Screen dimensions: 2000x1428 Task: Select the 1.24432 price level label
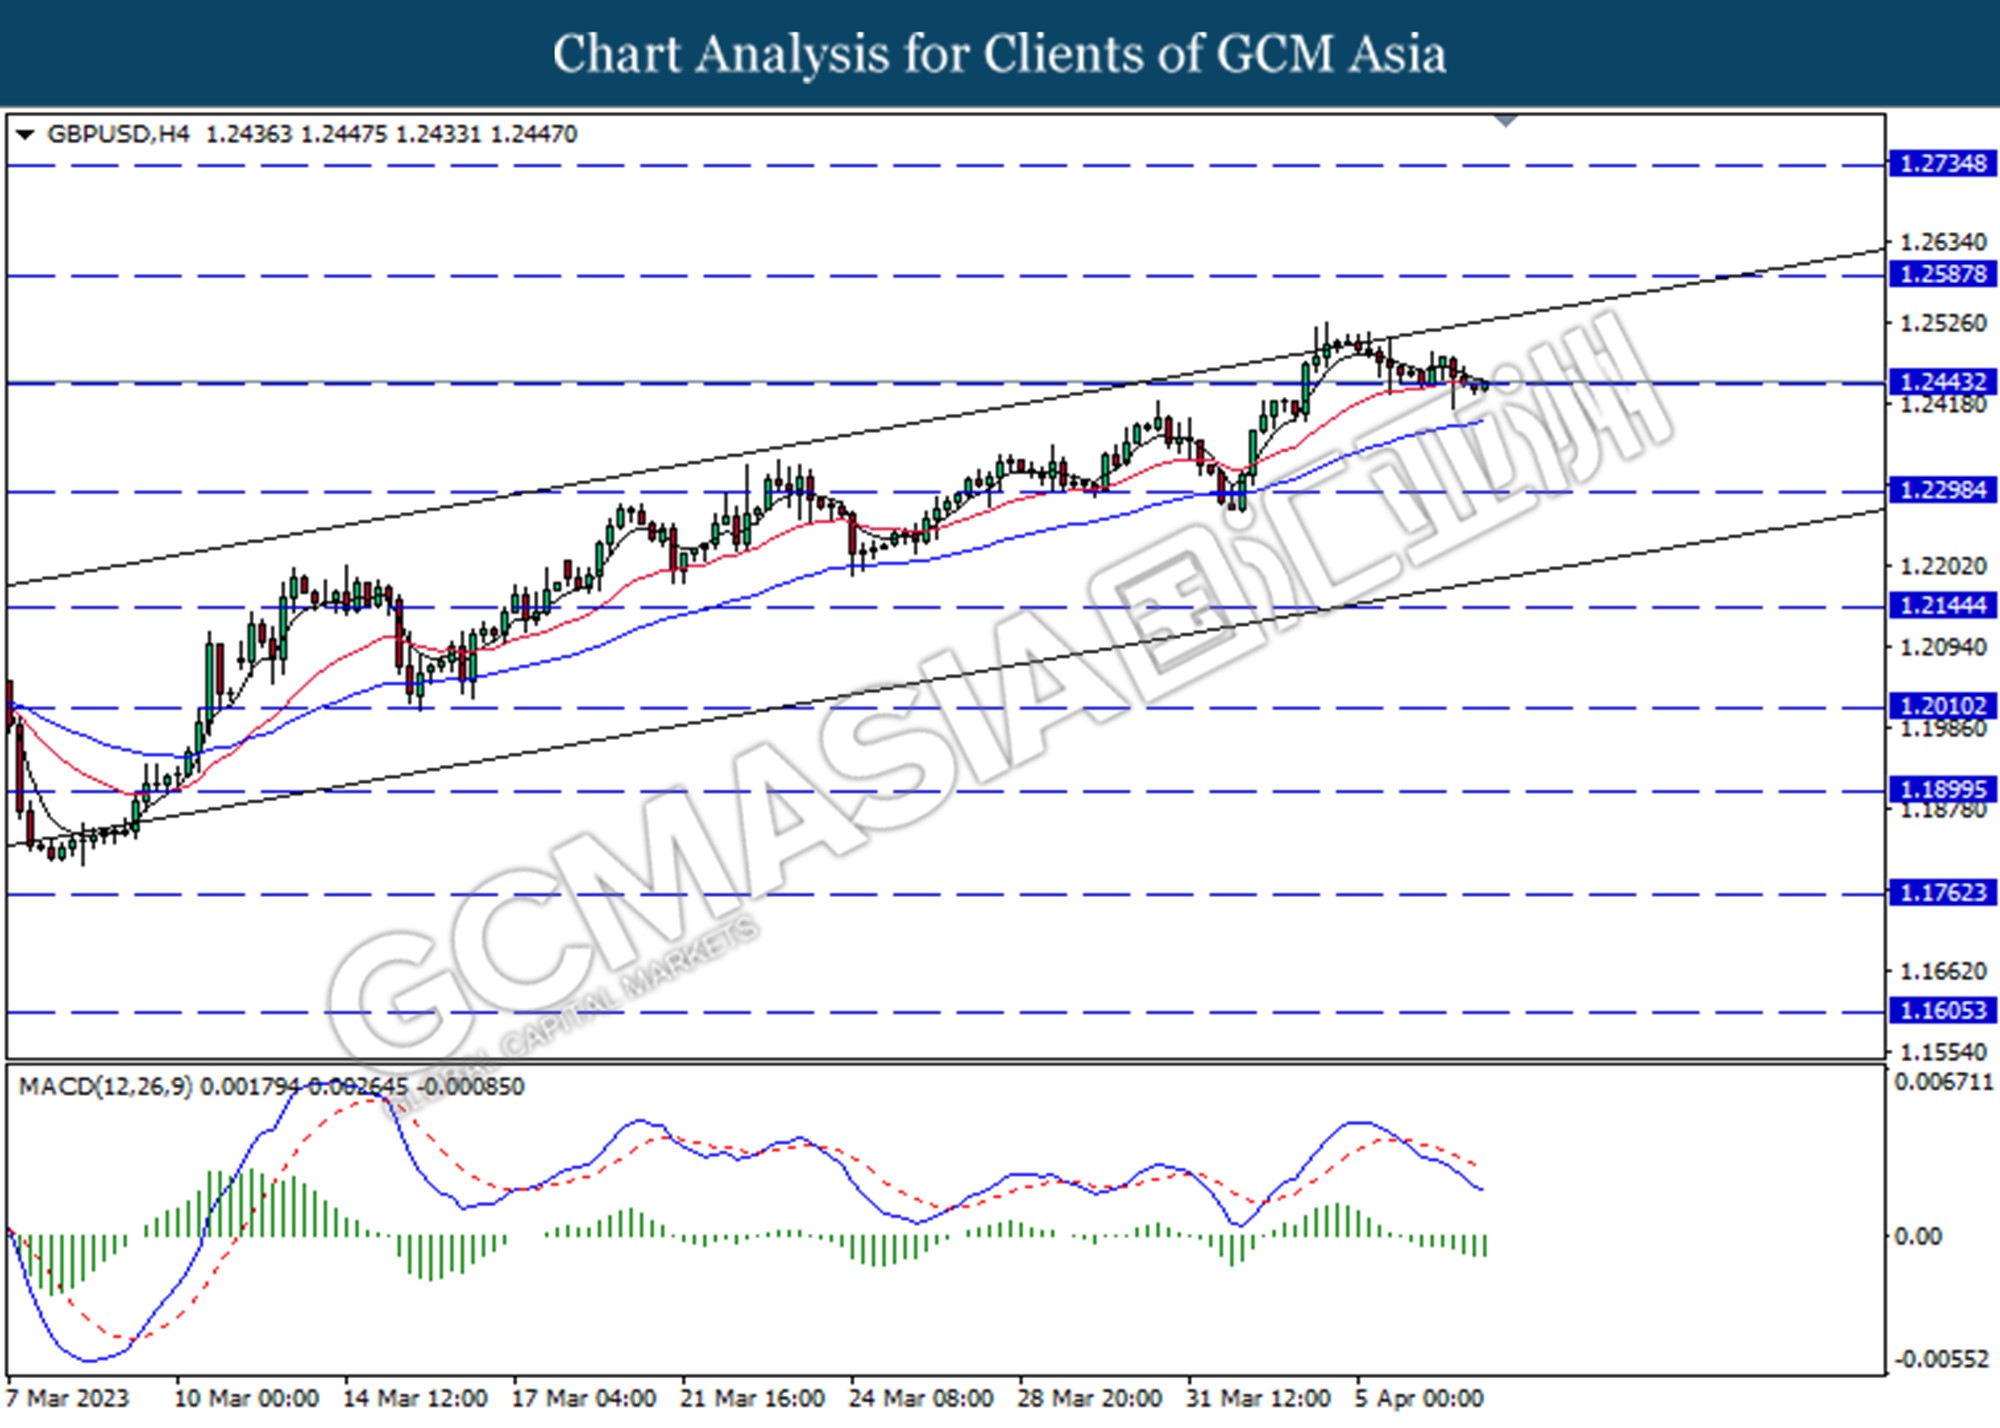[1942, 382]
